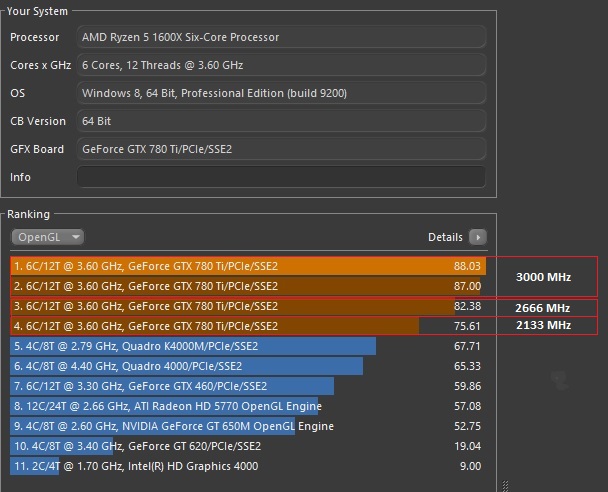608x492 pixels.
Task: Click the CB Version 64 Bit field
Action: (x=282, y=121)
